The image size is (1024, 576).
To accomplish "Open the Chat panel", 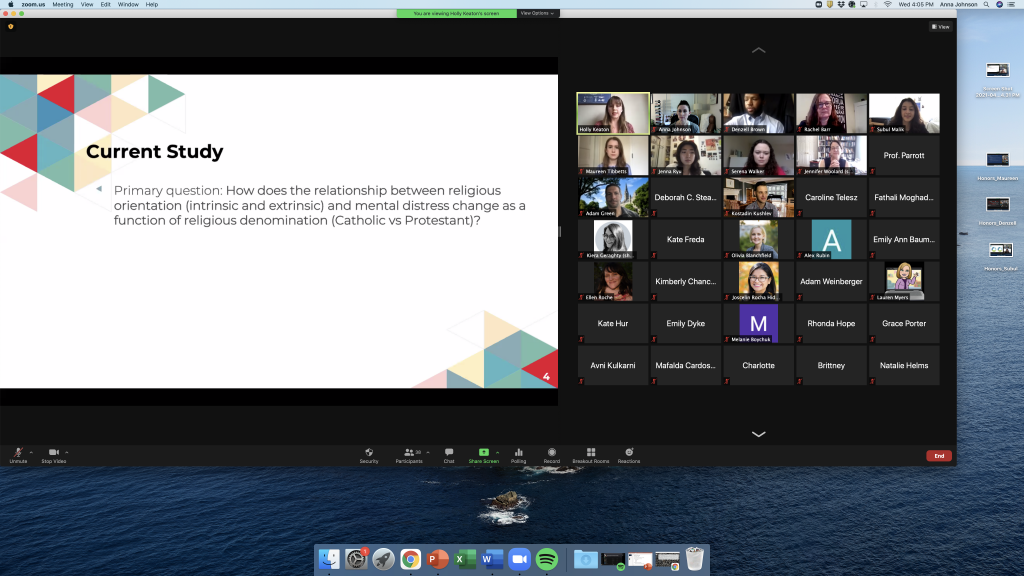I will [x=449, y=453].
